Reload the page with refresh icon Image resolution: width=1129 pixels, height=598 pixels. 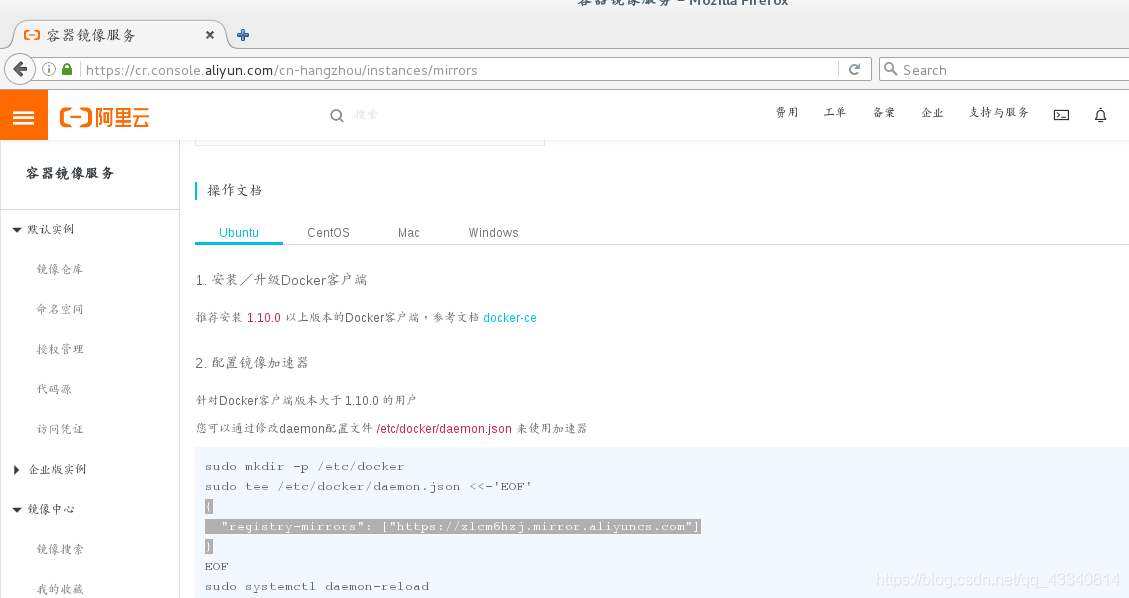855,70
